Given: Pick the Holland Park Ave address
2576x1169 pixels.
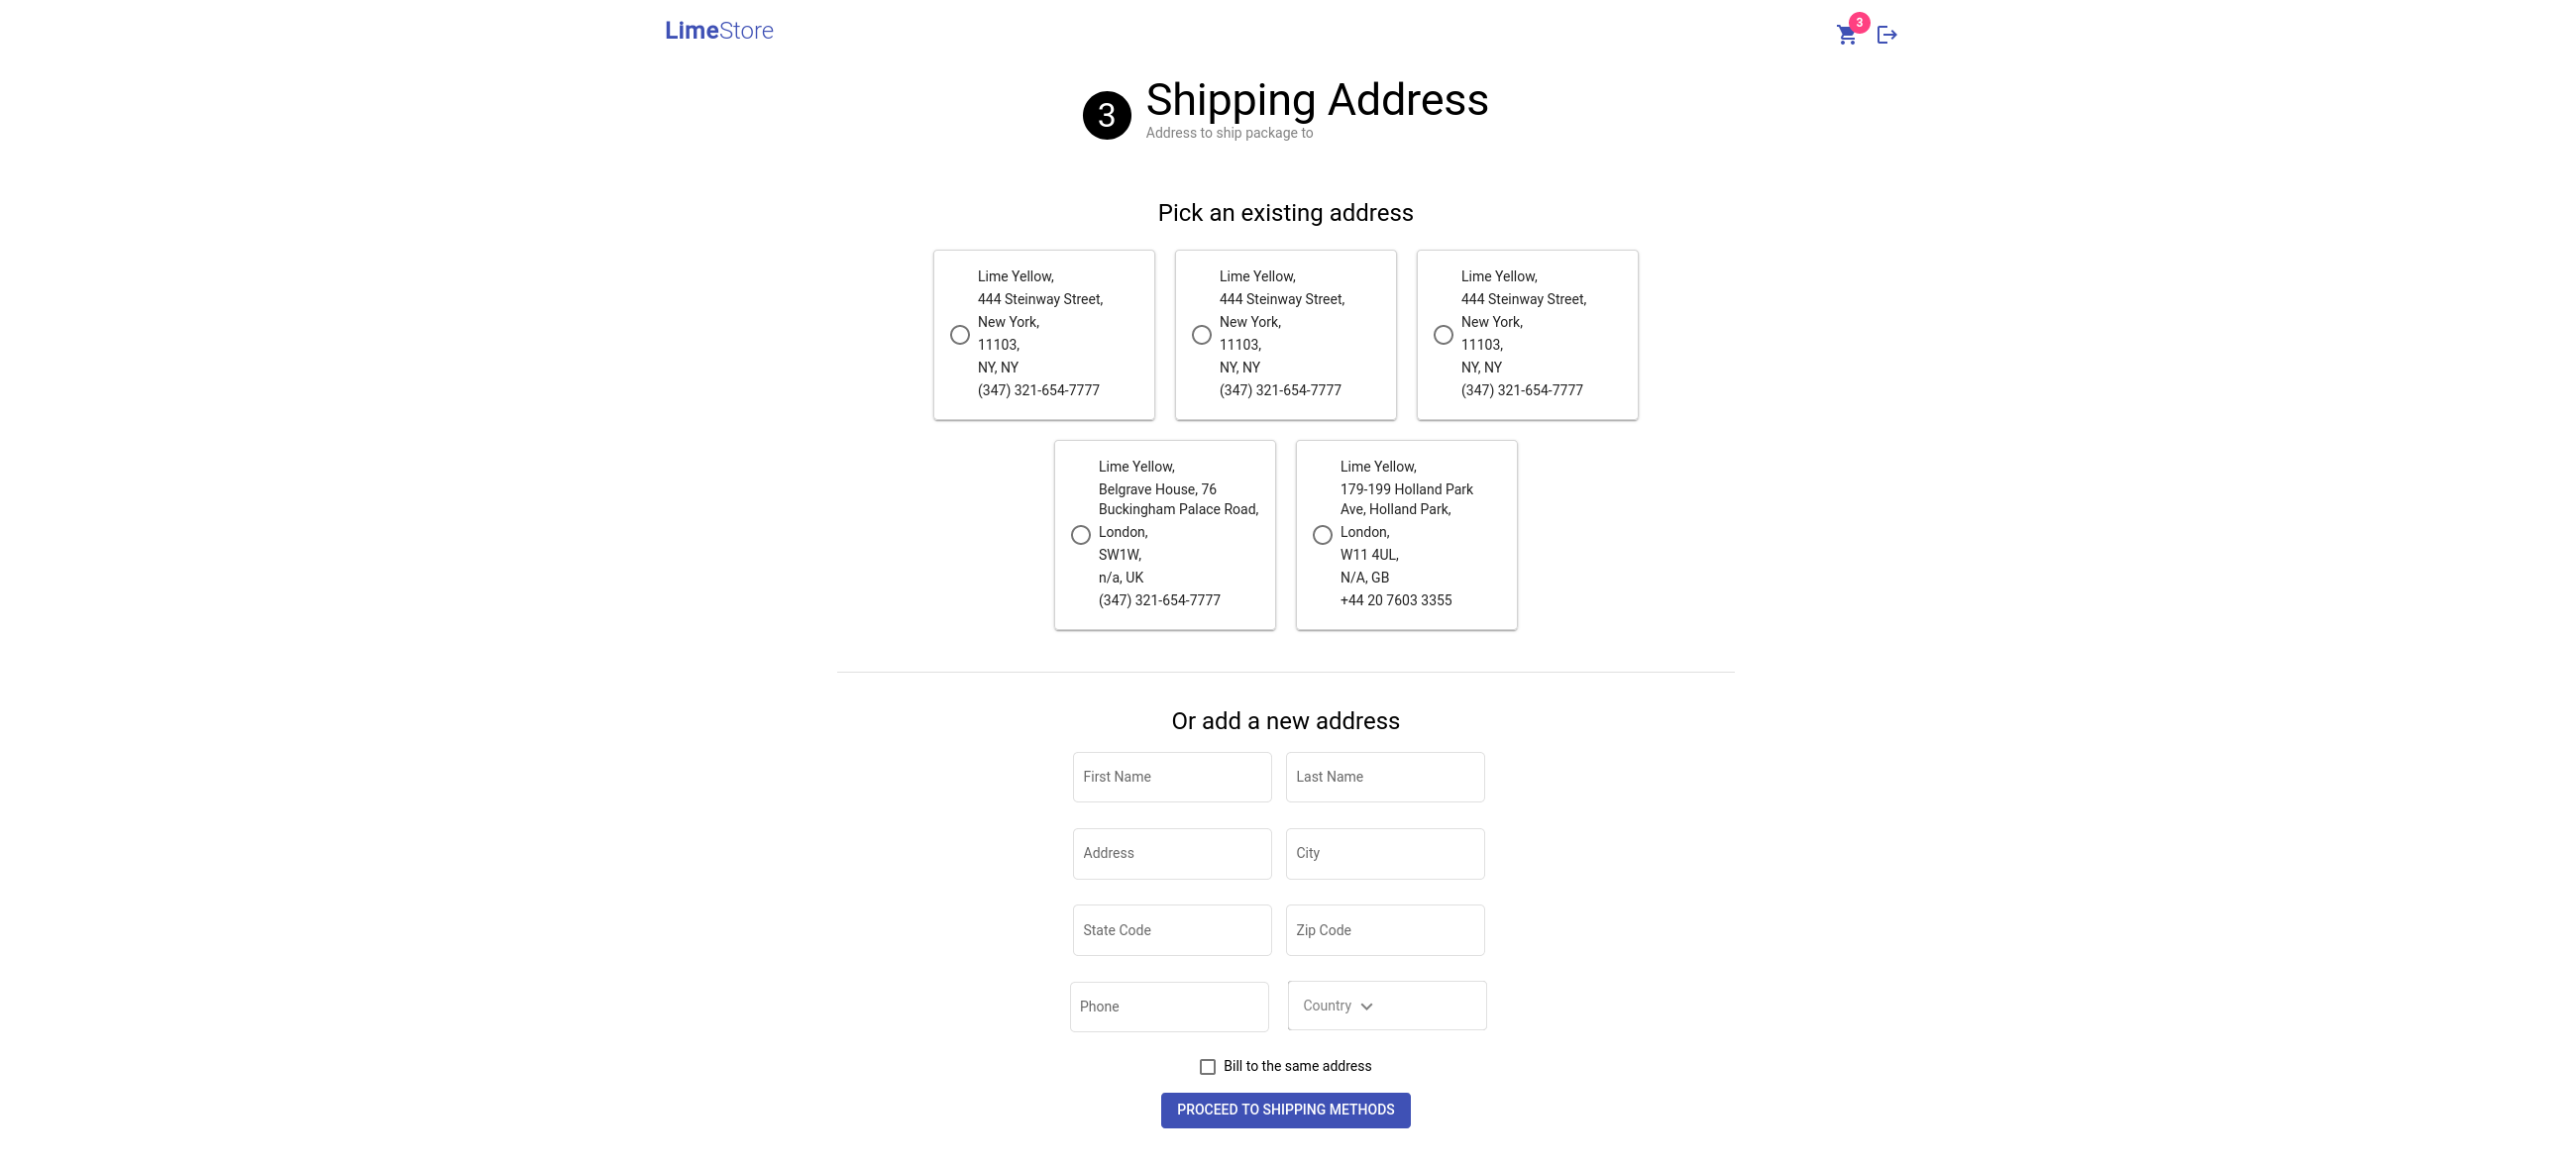Looking at the screenshot, I should pos(1321,534).
